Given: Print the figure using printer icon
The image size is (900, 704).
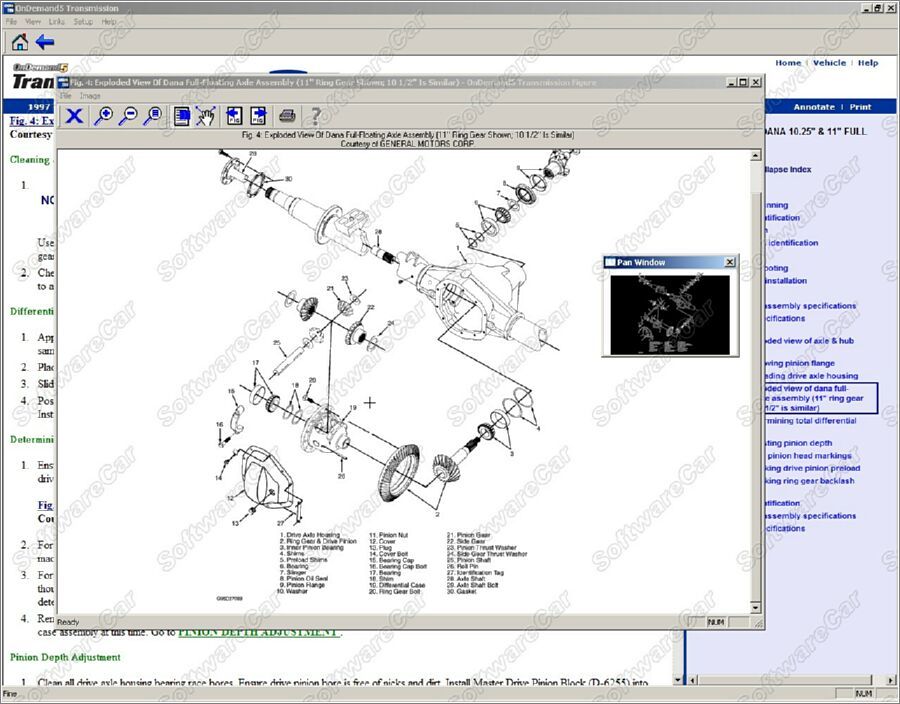Looking at the screenshot, I should point(287,116).
